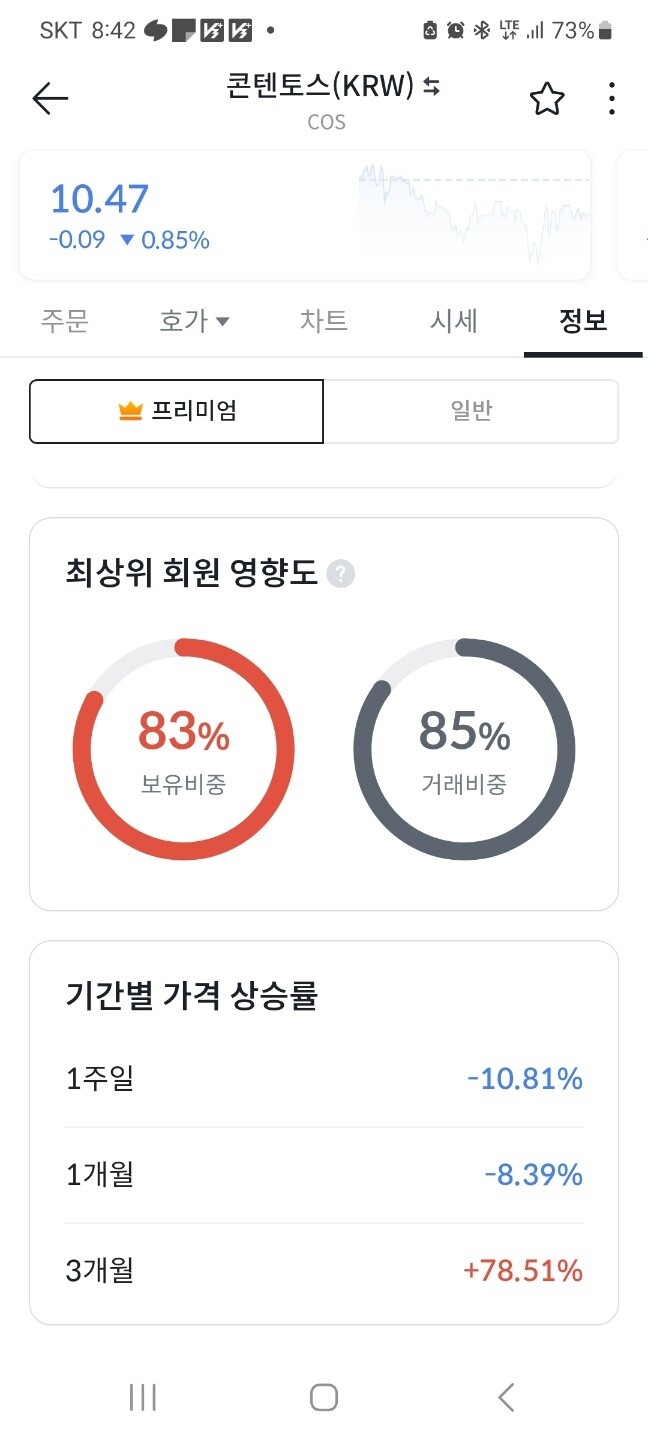Add 콘텐토스 to favorites via star icon
This screenshot has height=1440, width=648.
546,97
